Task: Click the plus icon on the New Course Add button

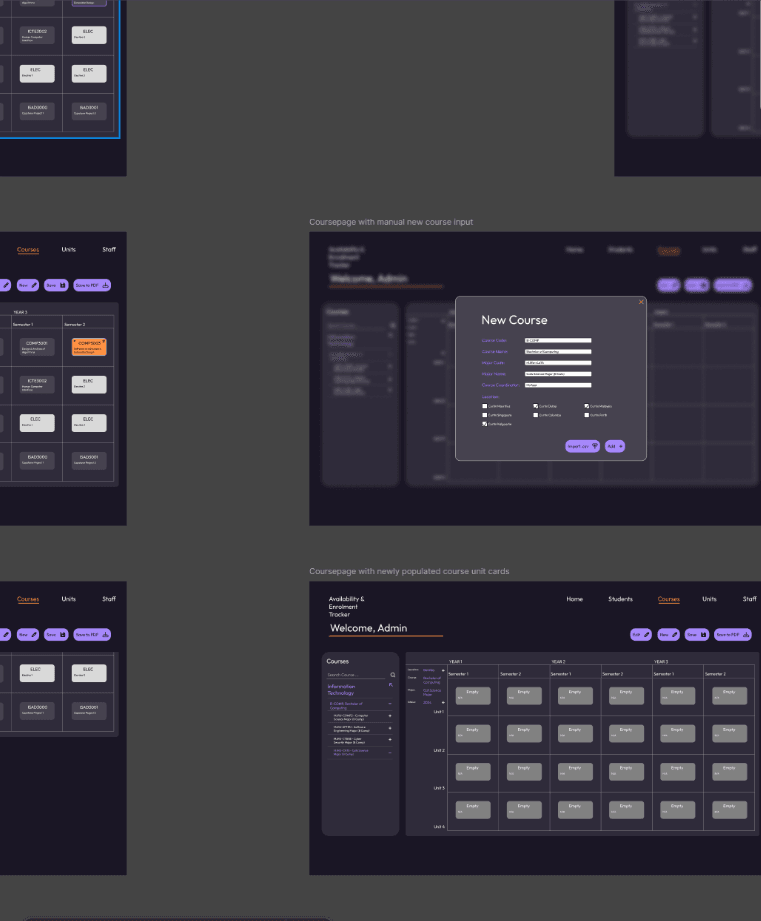Action: pos(620,446)
